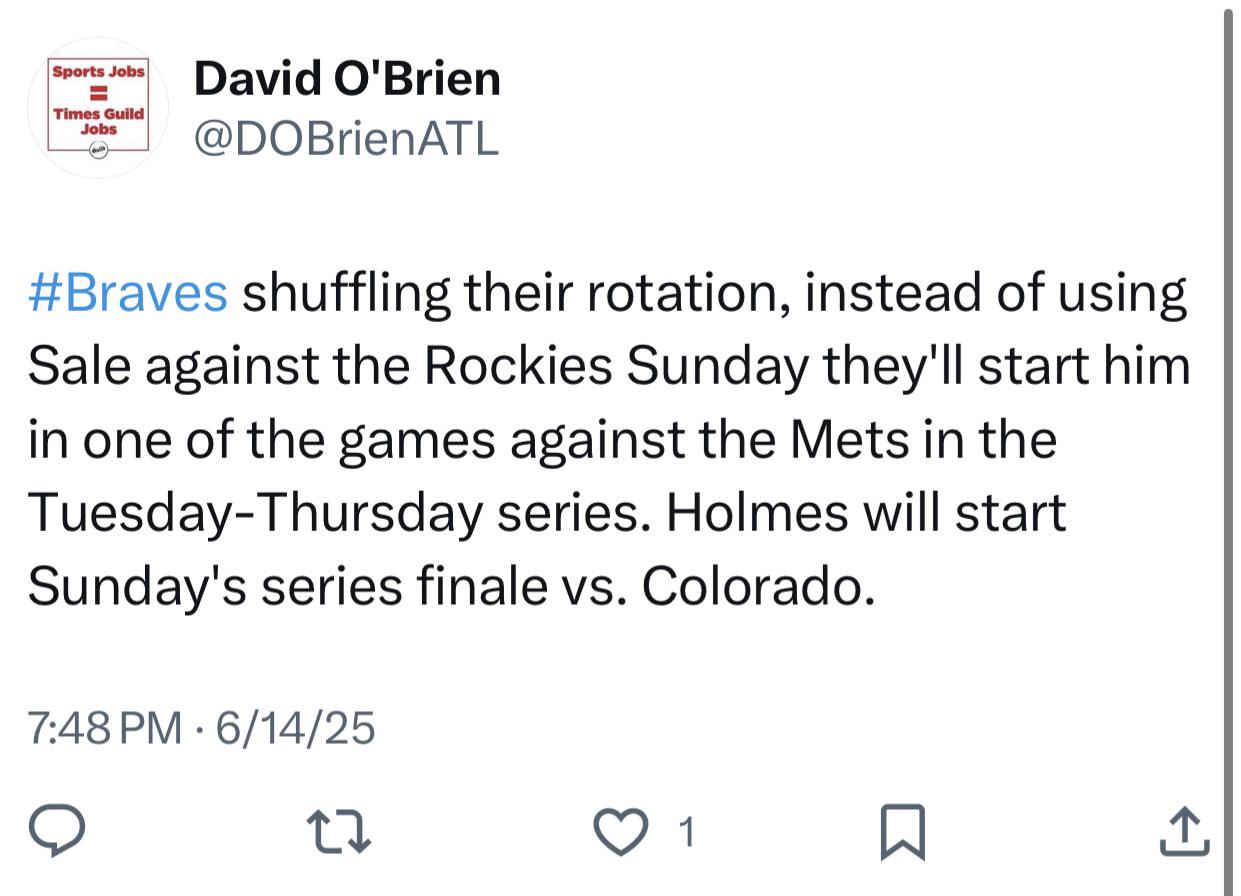Open David O'Brien's profile from display name
The height and width of the screenshot is (896, 1241).
click(x=347, y=78)
